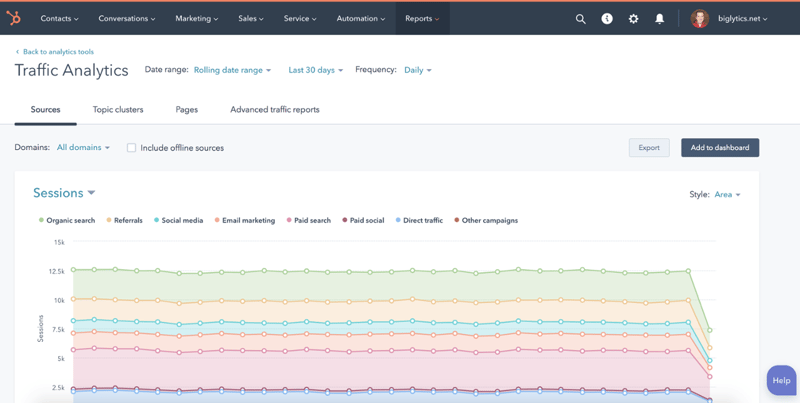Change the chart Style Area dropdown
Image resolution: width=800 pixels, height=403 pixels.
pos(727,194)
